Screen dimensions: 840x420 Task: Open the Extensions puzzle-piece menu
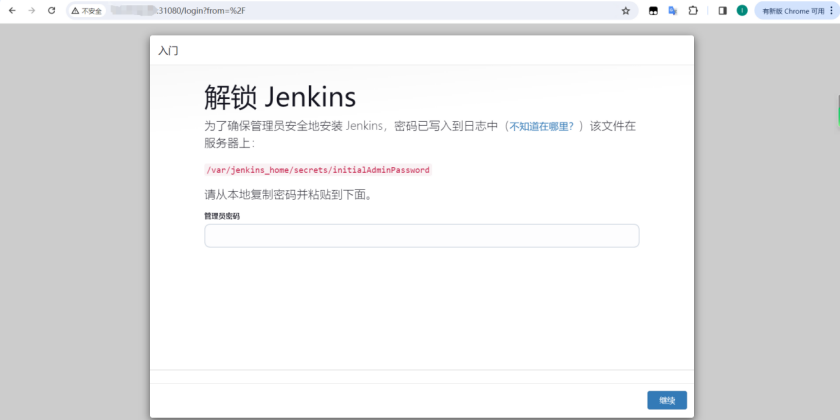(693, 11)
